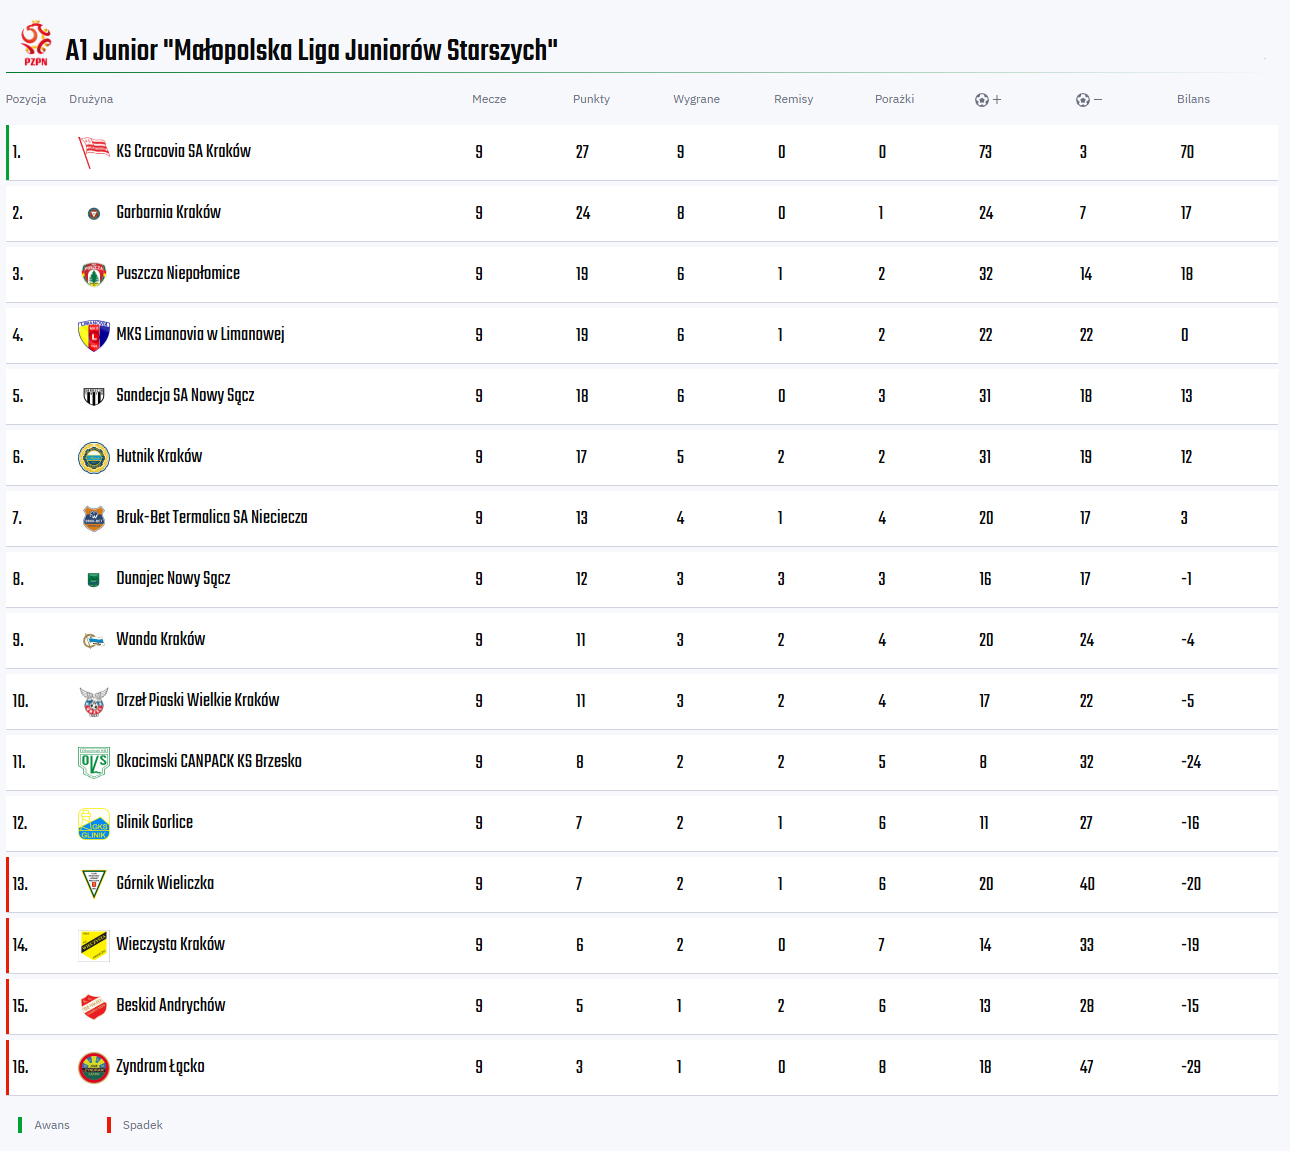Click the PZPN logo in the header
Screen dimensions: 1290x1151
[36, 44]
